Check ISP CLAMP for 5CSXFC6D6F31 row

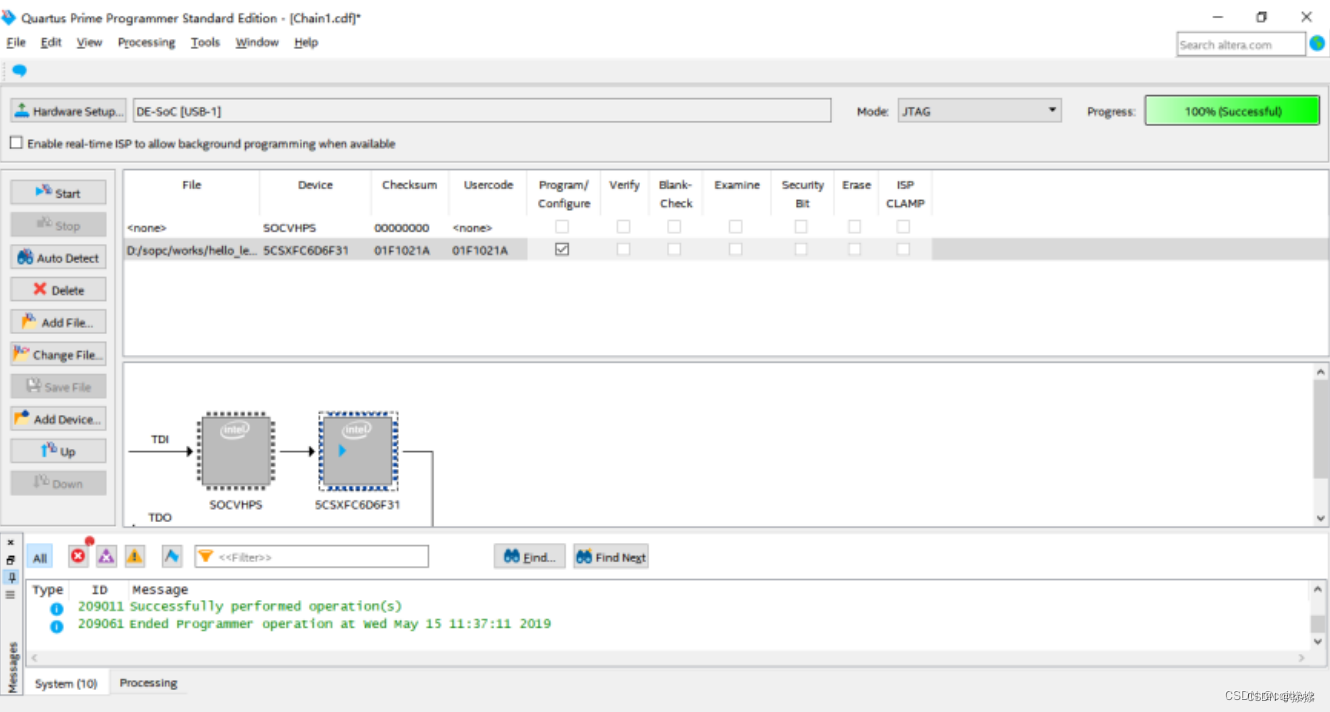point(903,249)
